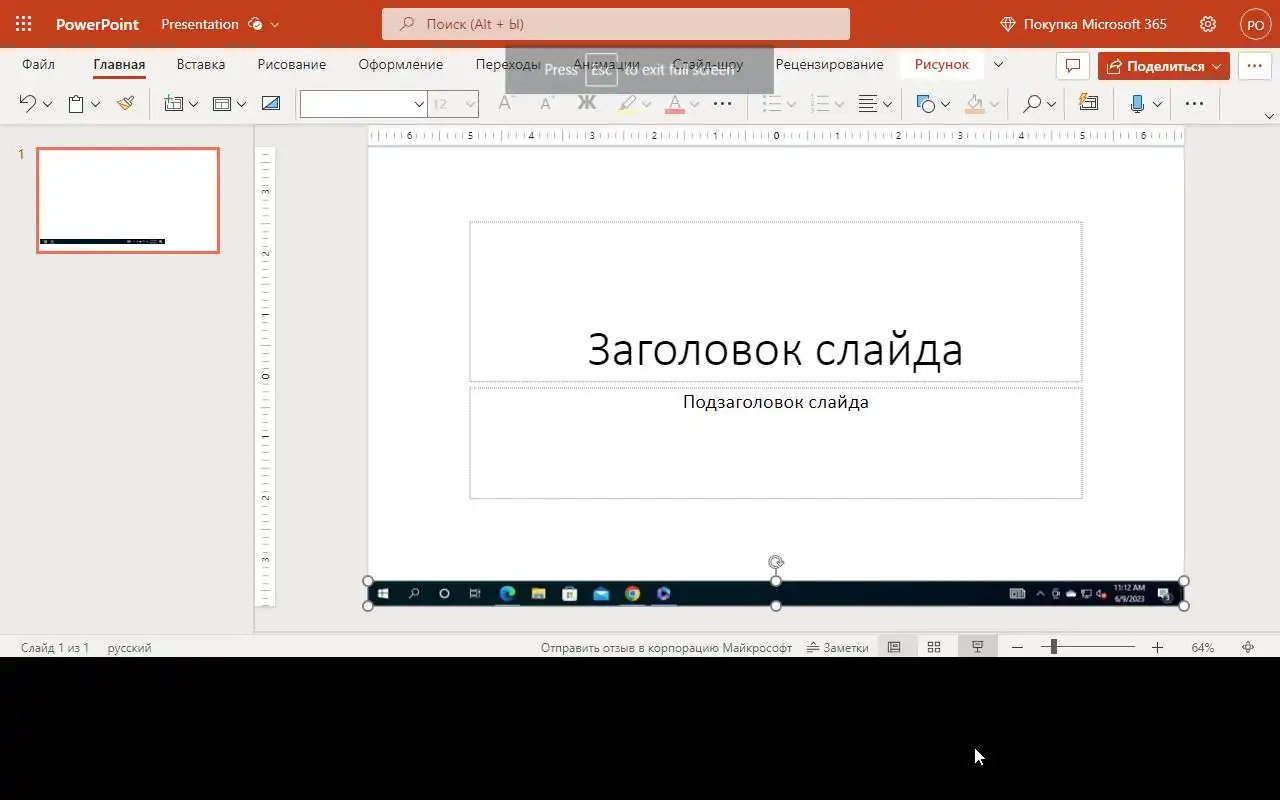This screenshot has height=800, width=1280.
Task: Click the zoom slider handle
Action: click(1053, 648)
